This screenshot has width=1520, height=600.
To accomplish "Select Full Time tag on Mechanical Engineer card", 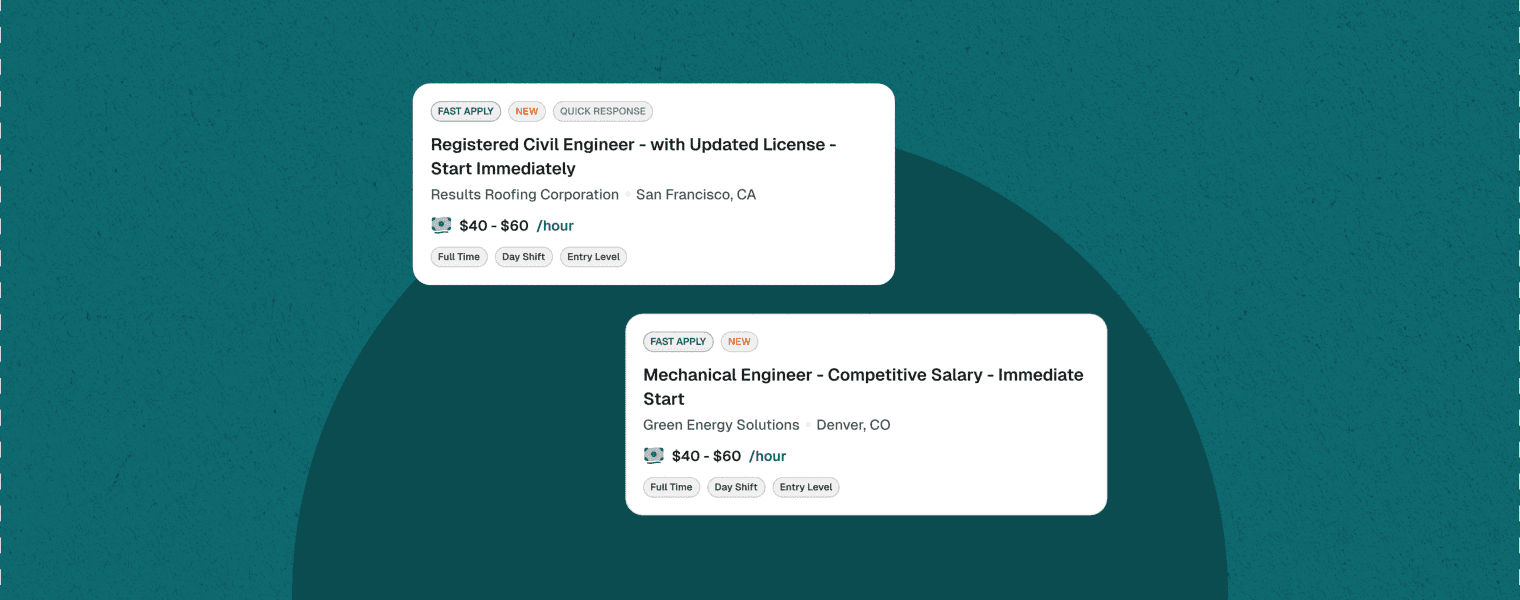I will coord(672,487).
